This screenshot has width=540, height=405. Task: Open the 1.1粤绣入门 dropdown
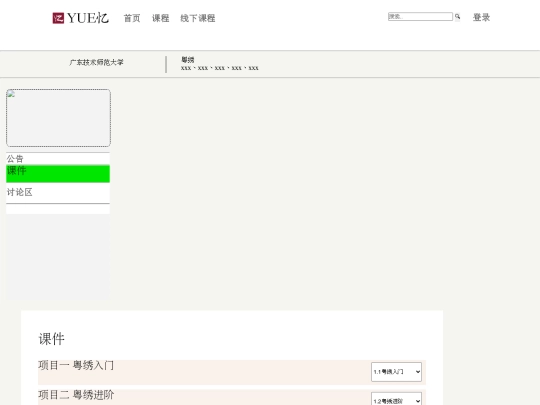coord(396,372)
